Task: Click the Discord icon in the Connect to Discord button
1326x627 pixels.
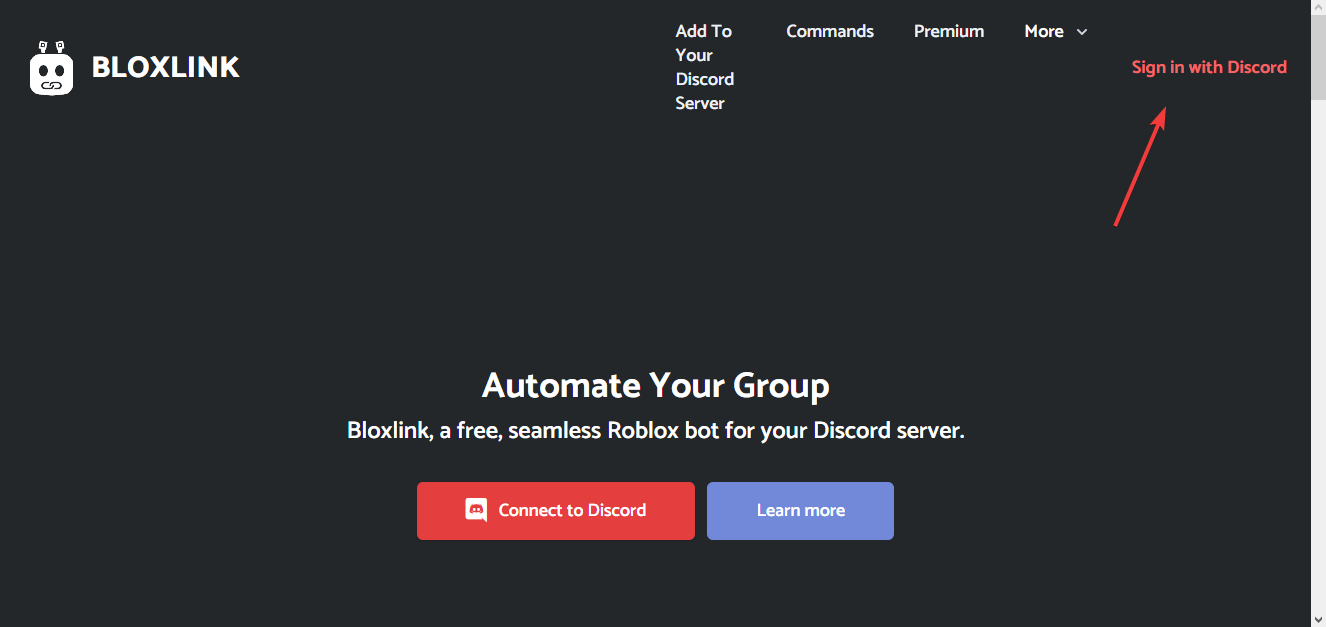Action: point(477,510)
